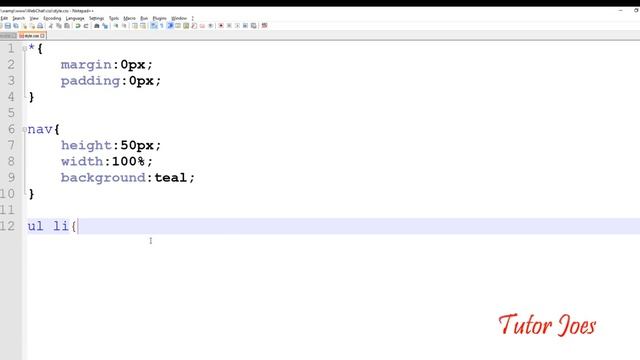The height and width of the screenshot is (360, 640).
Task: Click the Close All toolbar icon
Action: click(x=32, y=26)
